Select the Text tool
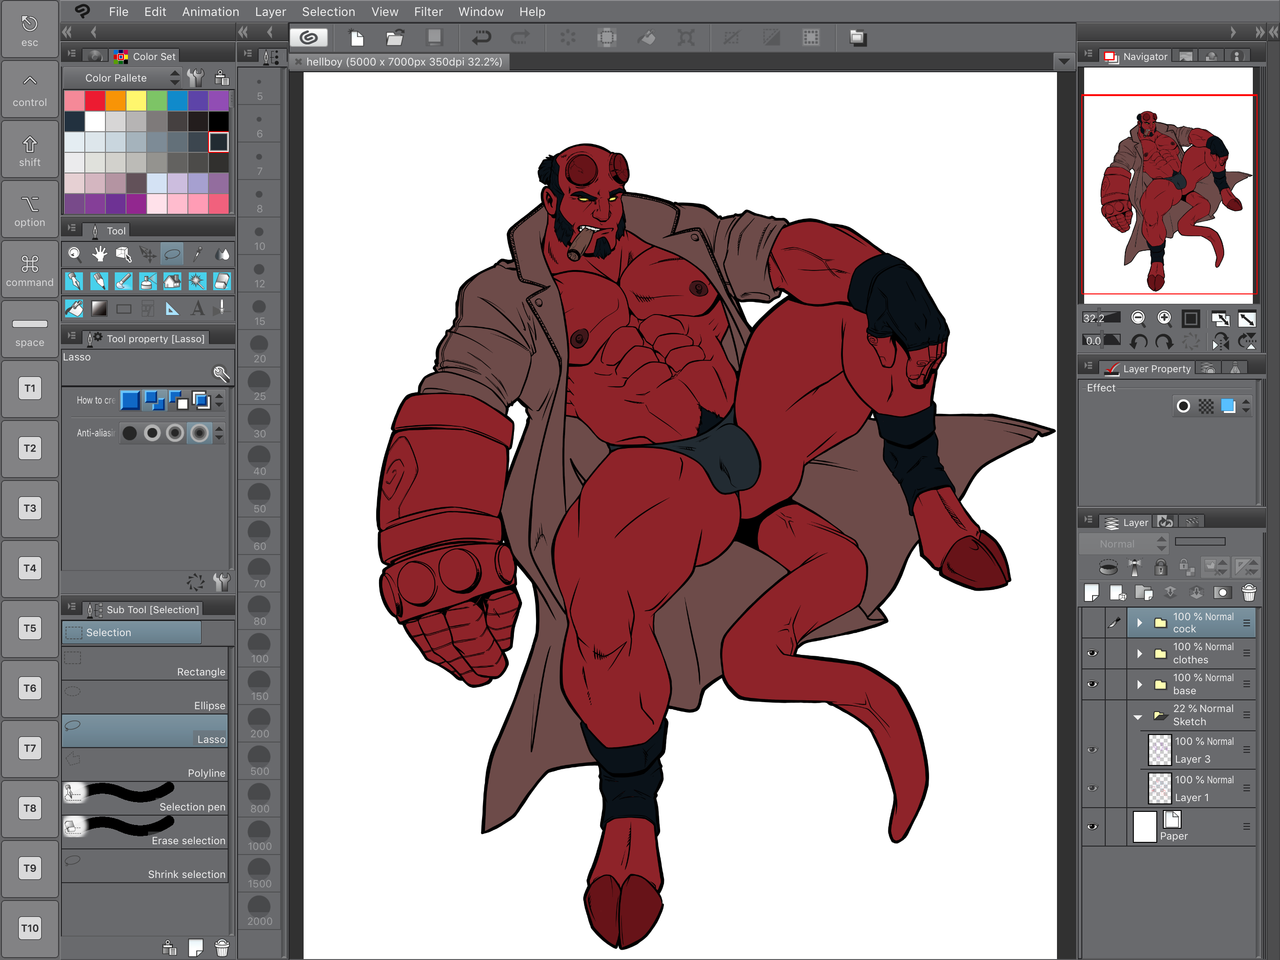Image resolution: width=1280 pixels, height=960 pixels. pos(197,308)
